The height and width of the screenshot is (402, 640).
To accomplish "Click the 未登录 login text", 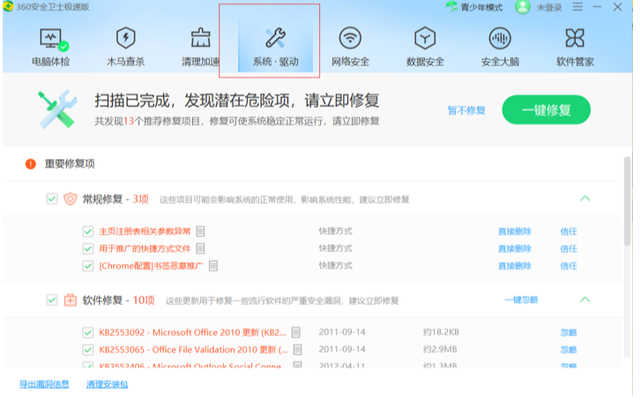I will (549, 7).
